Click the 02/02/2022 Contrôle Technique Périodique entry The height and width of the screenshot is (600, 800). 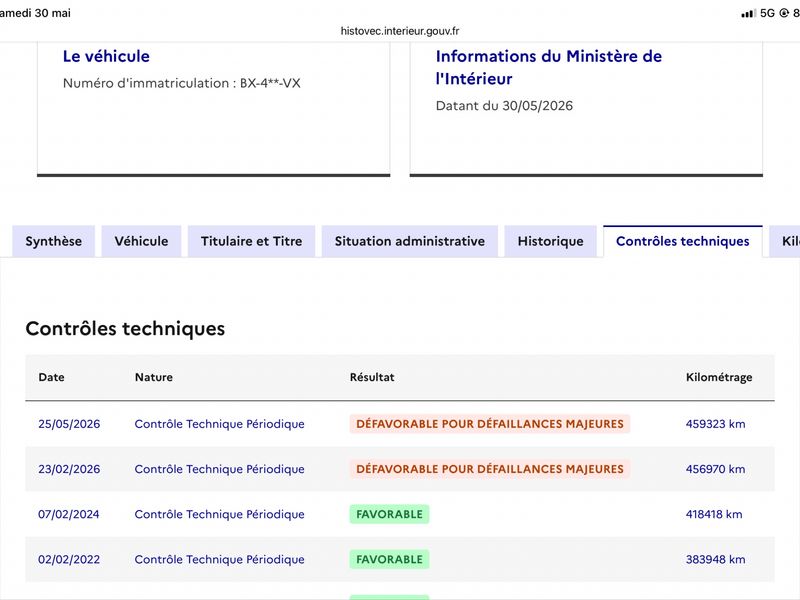click(x=219, y=559)
